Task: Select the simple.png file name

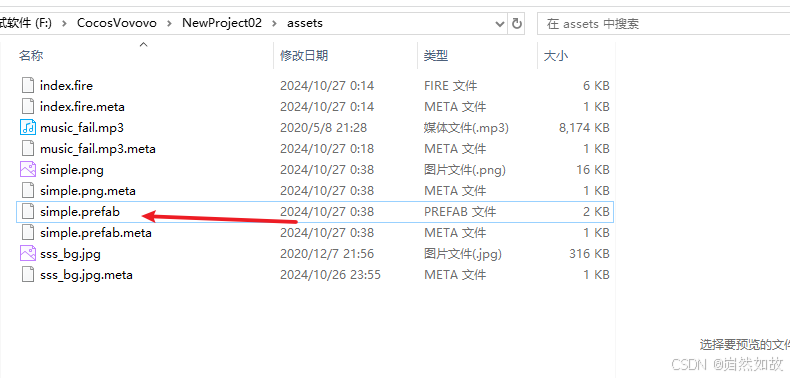Action: point(72,170)
